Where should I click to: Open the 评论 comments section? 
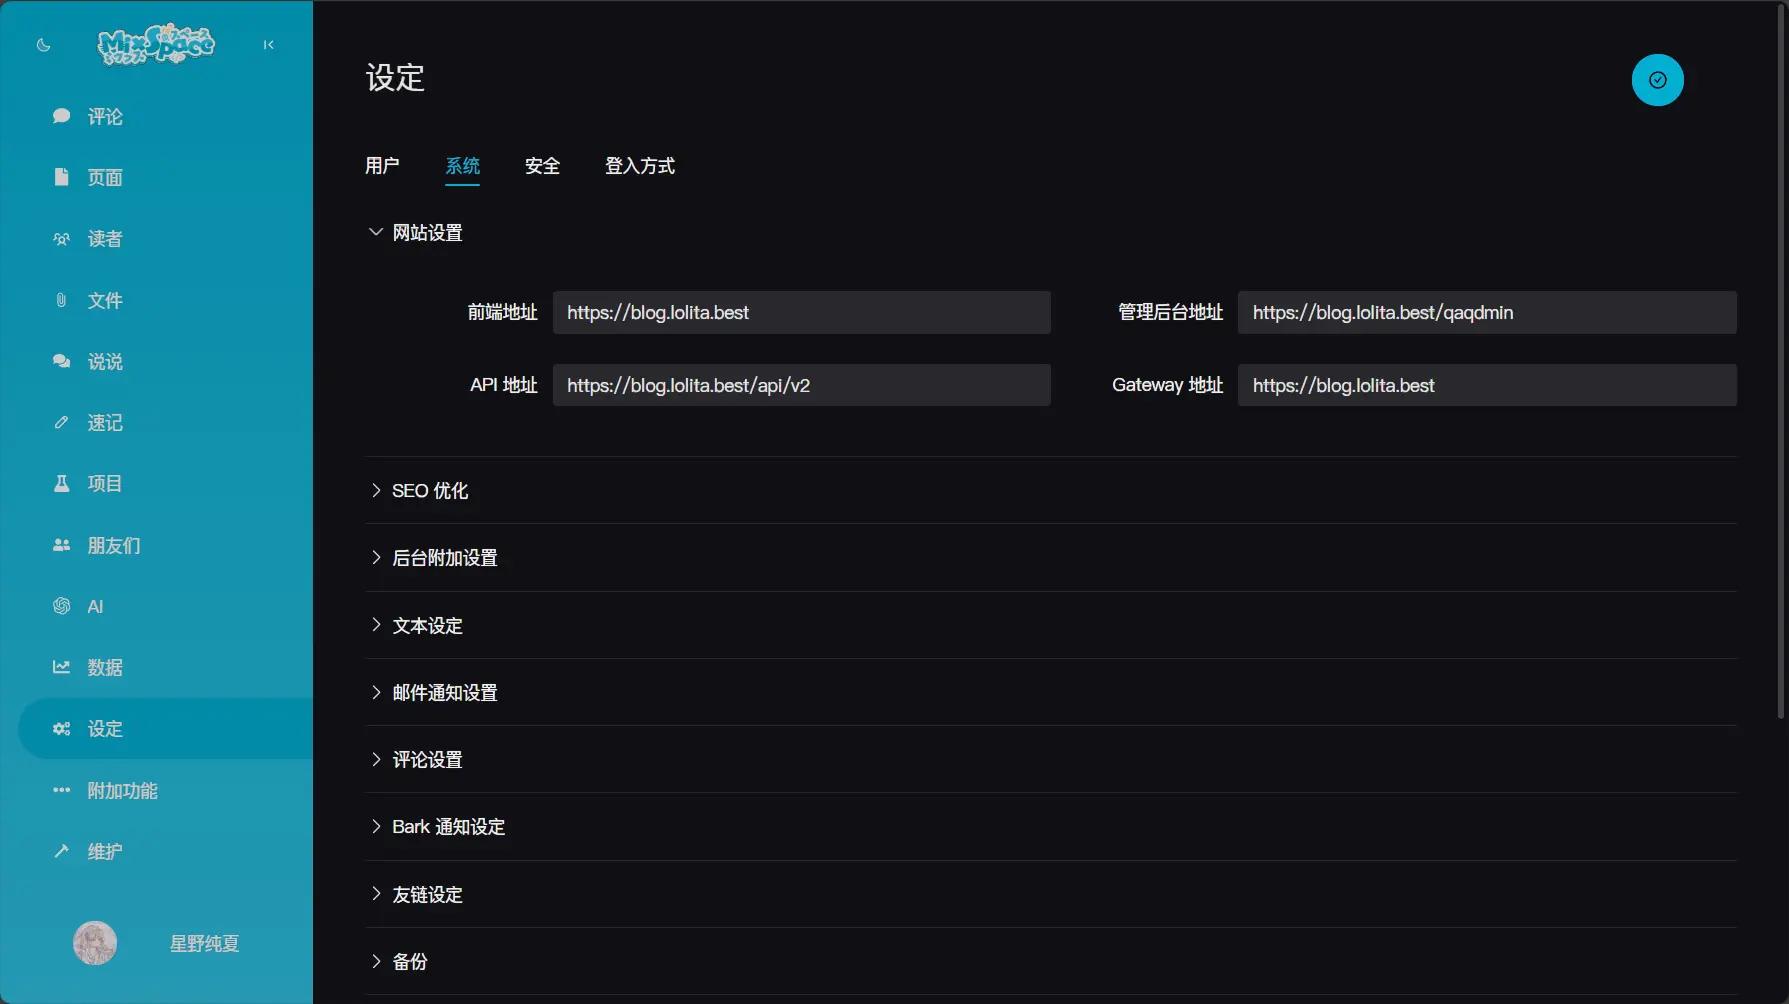pos(104,117)
